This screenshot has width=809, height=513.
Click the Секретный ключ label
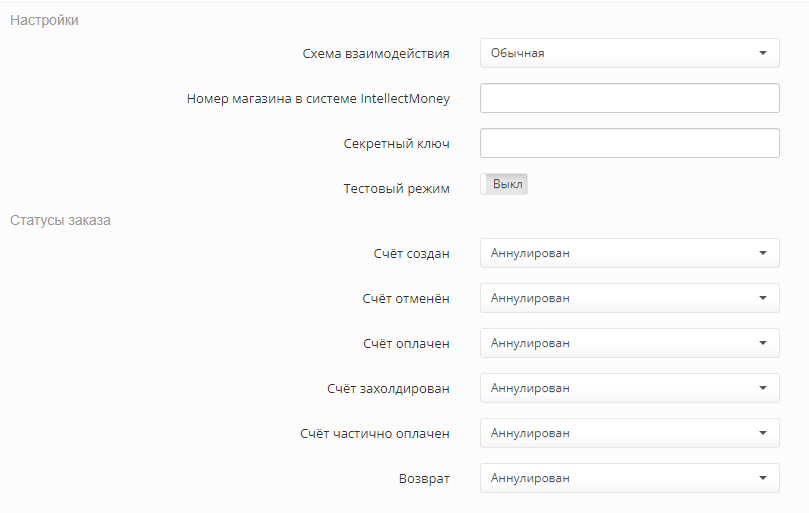tap(396, 143)
